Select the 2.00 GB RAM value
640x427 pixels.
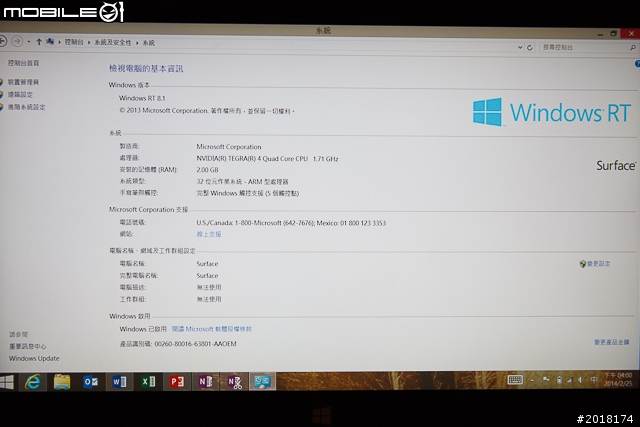(207, 170)
